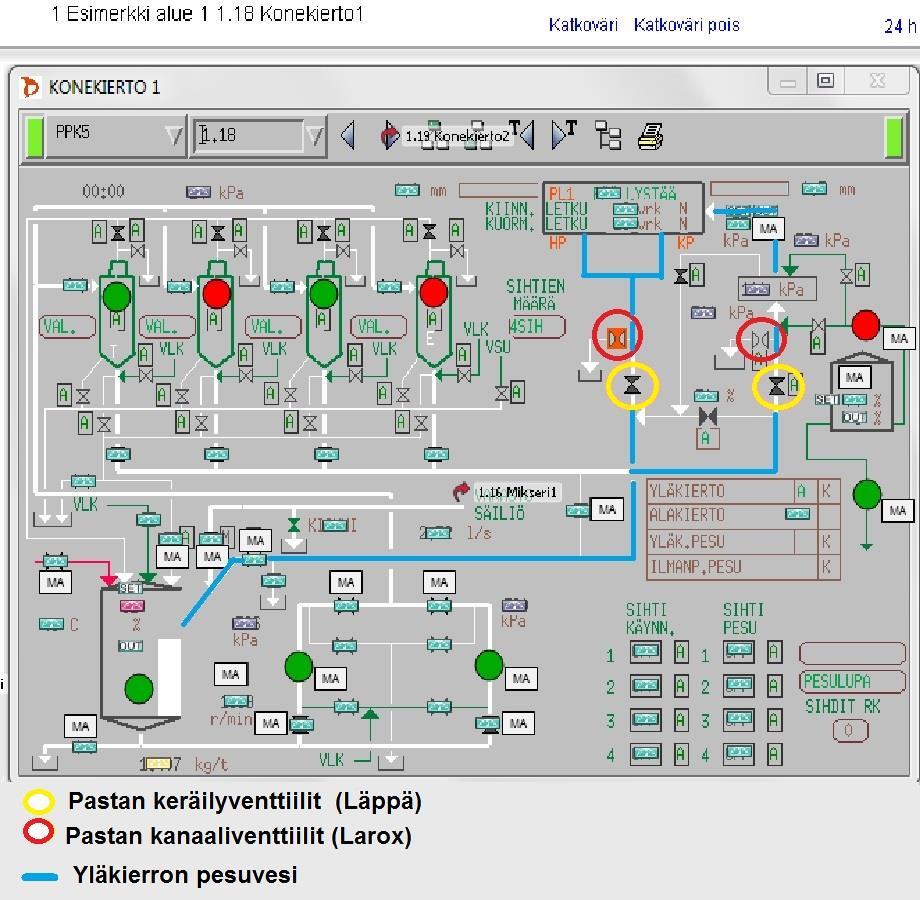Open the PPK5 dropdown
The image size is (920, 900).
point(174,136)
